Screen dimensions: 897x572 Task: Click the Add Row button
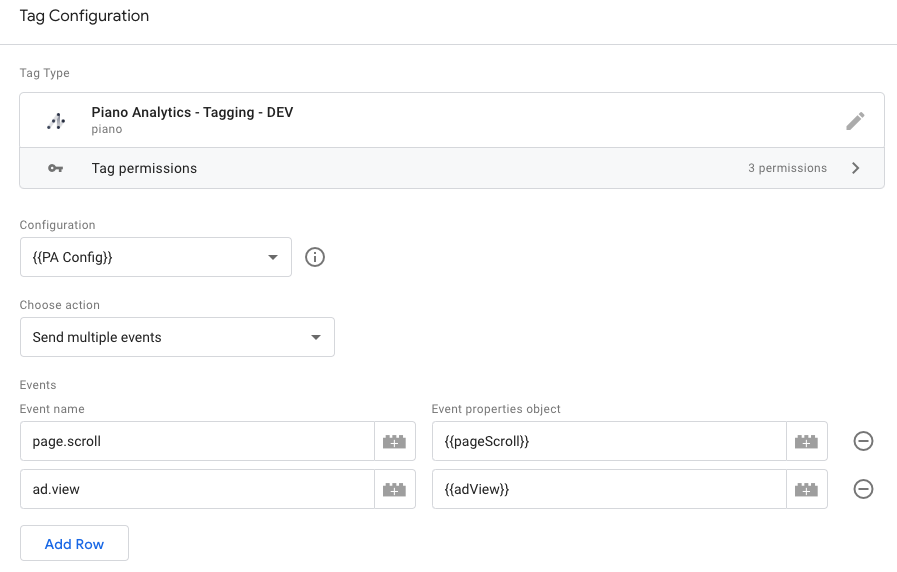74,544
